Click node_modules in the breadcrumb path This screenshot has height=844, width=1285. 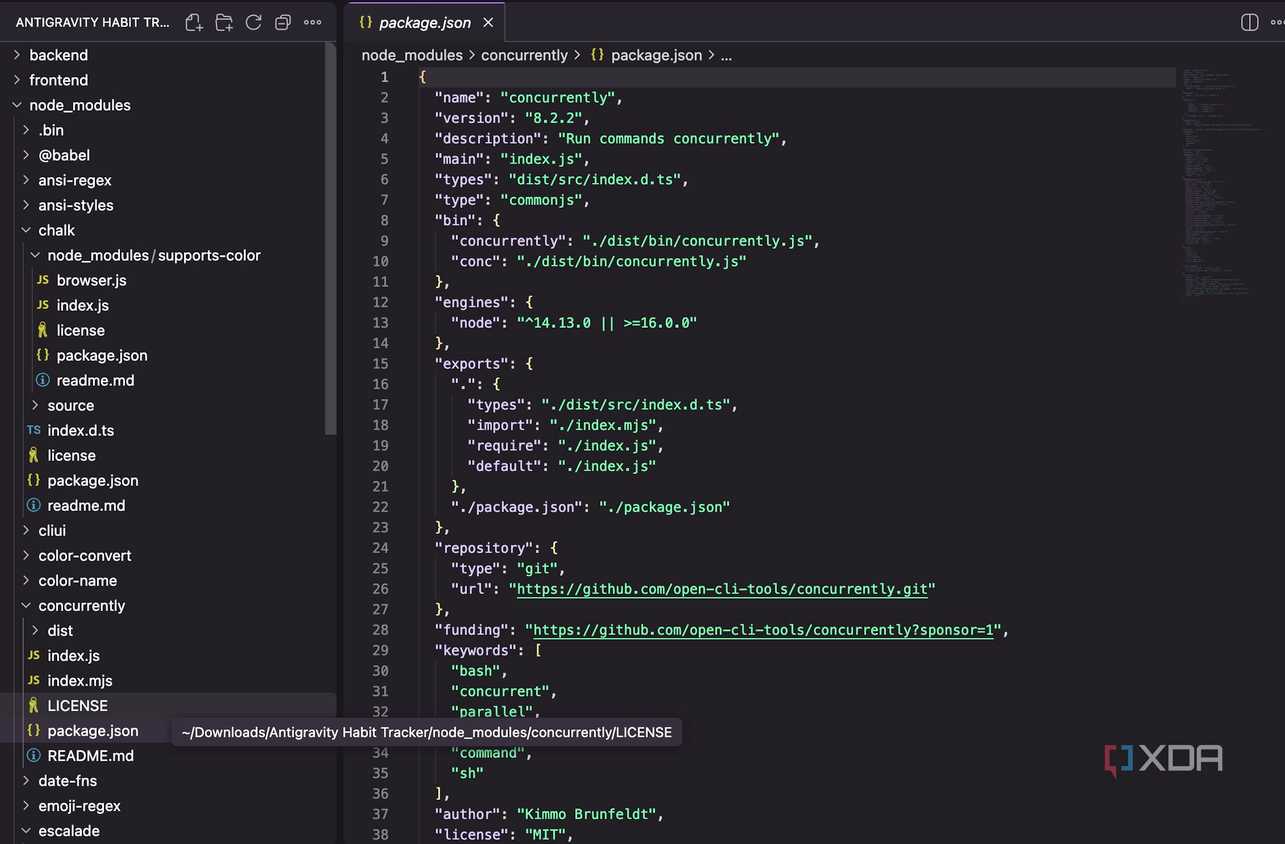click(x=412, y=55)
